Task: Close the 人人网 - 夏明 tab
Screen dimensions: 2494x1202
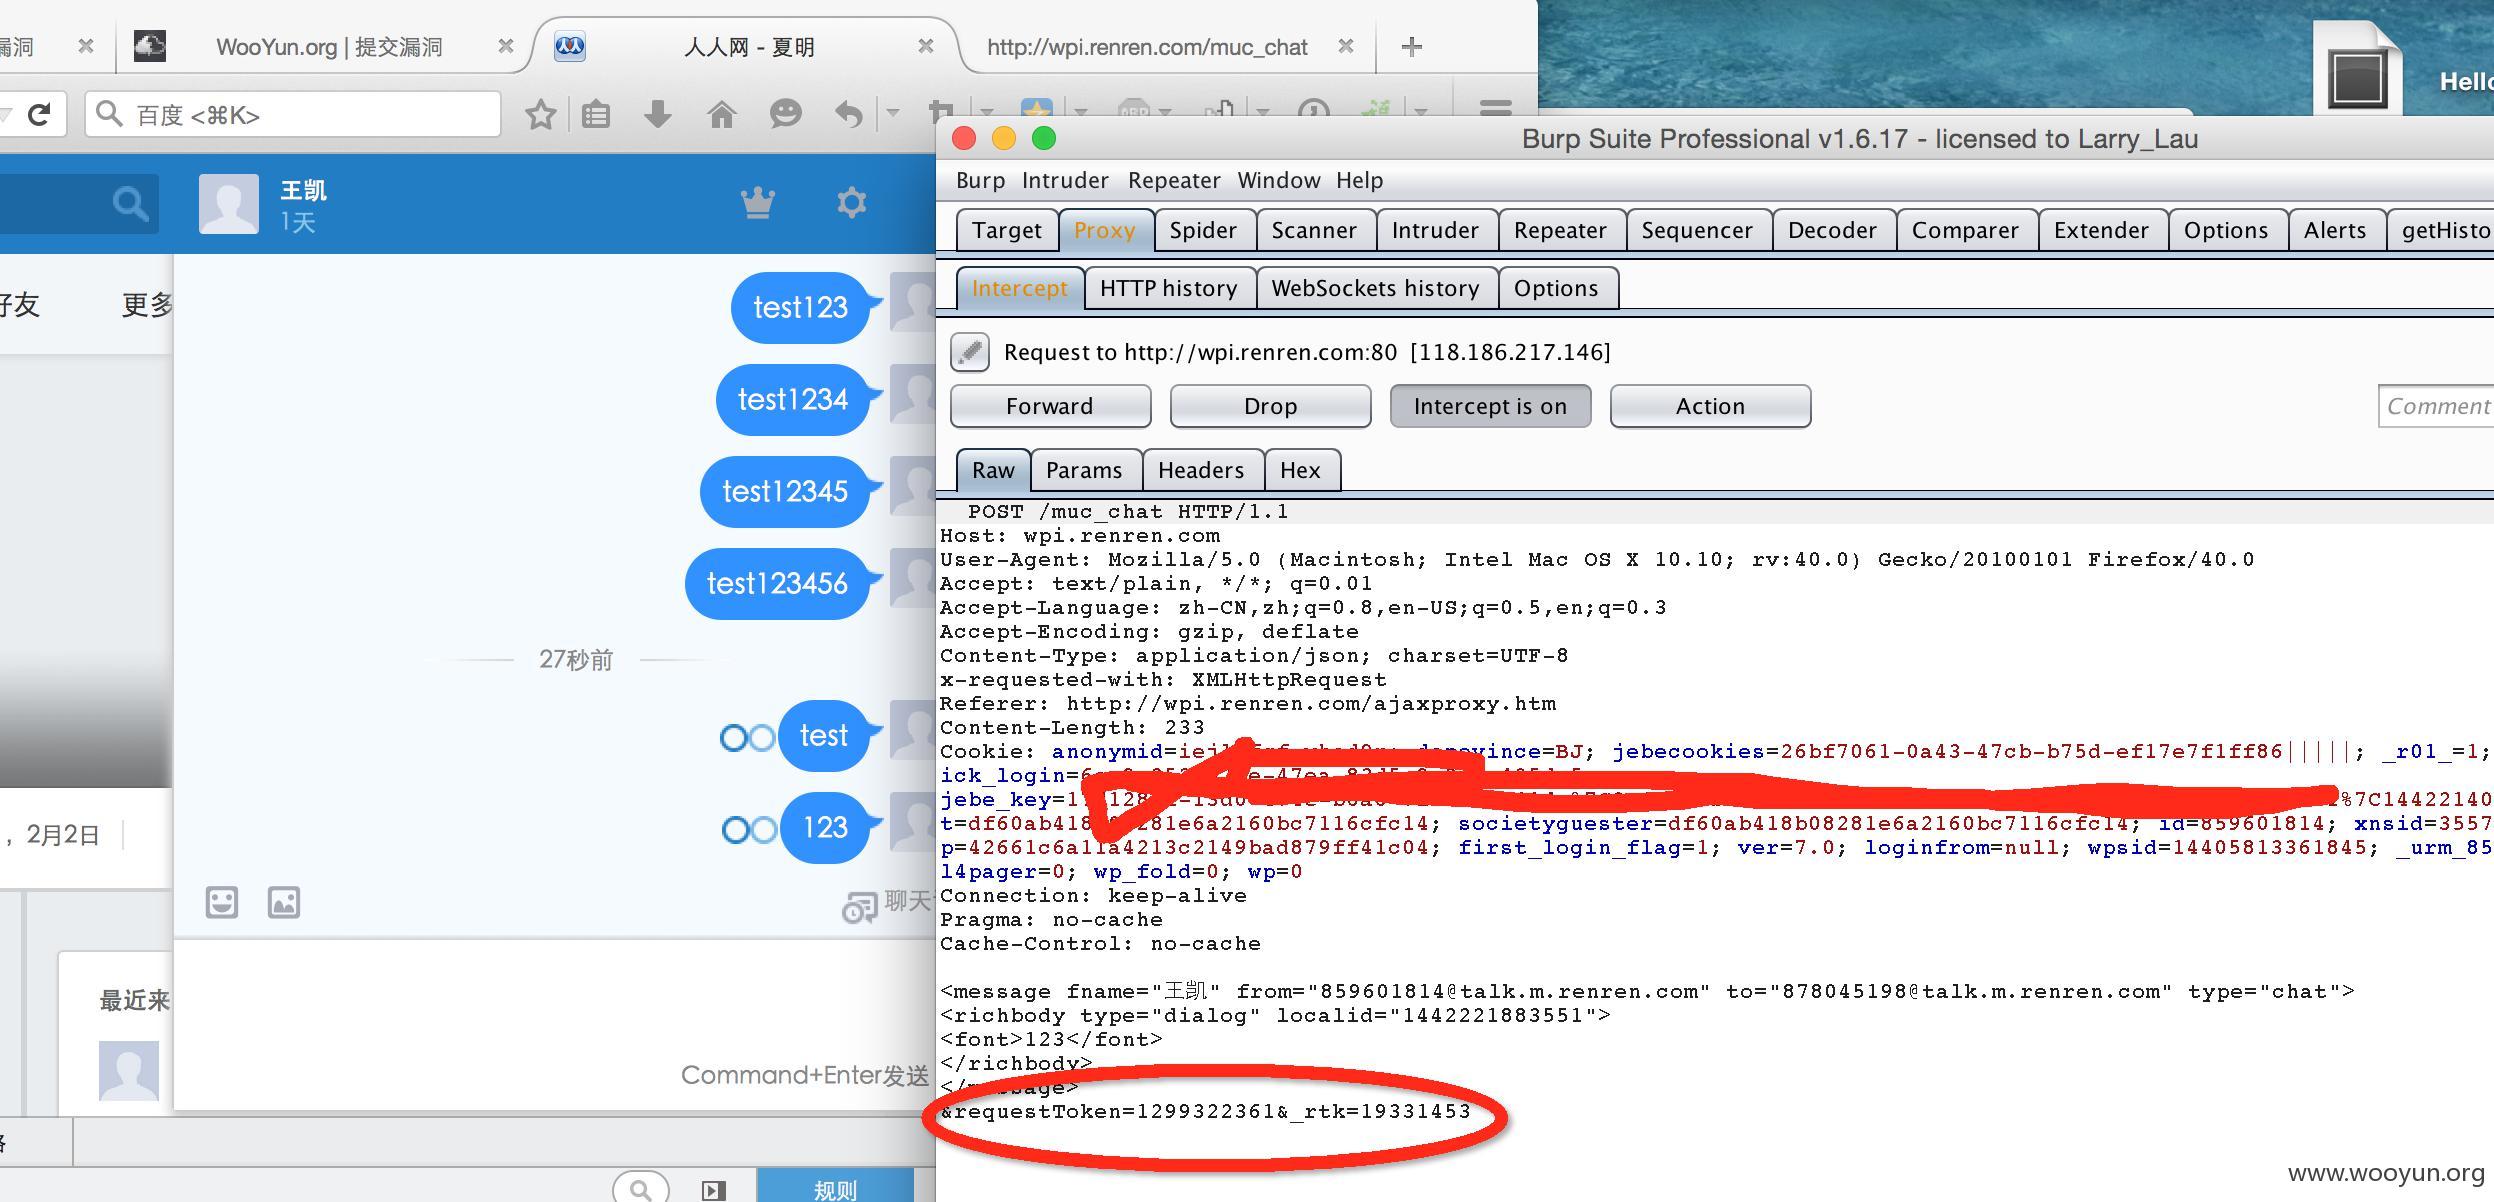Action: [x=926, y=46]
